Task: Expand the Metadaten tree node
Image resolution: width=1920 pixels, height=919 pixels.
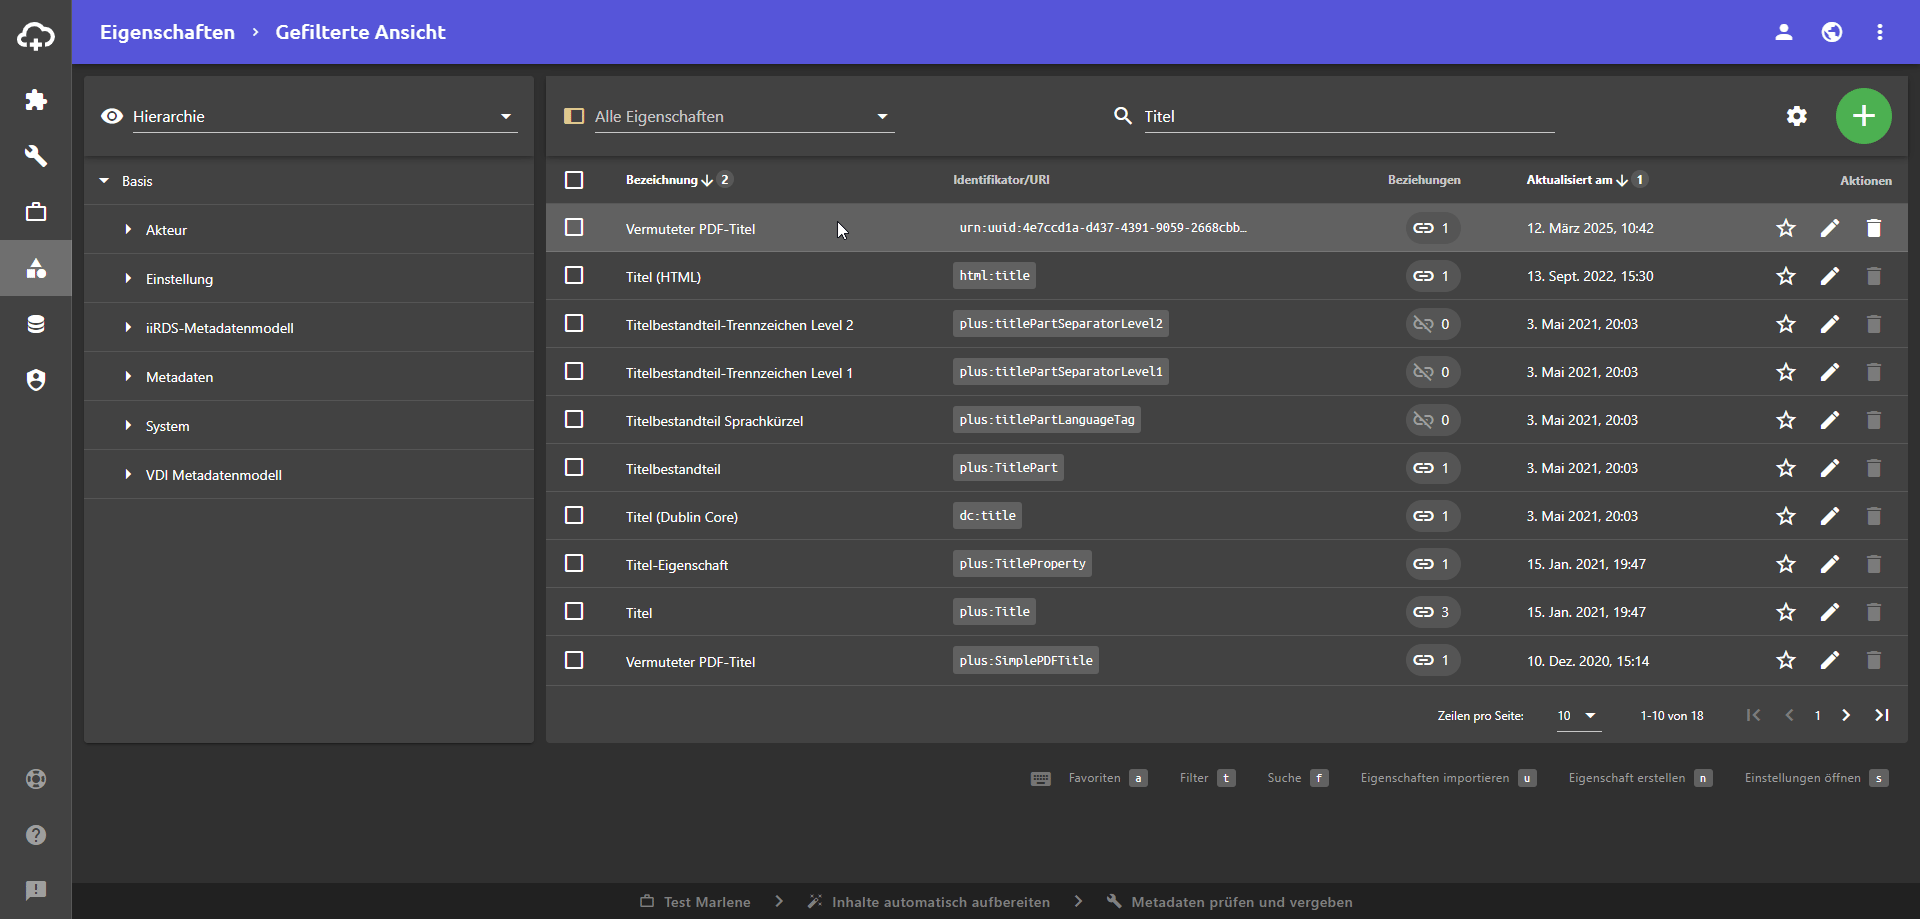Action: 128,377
